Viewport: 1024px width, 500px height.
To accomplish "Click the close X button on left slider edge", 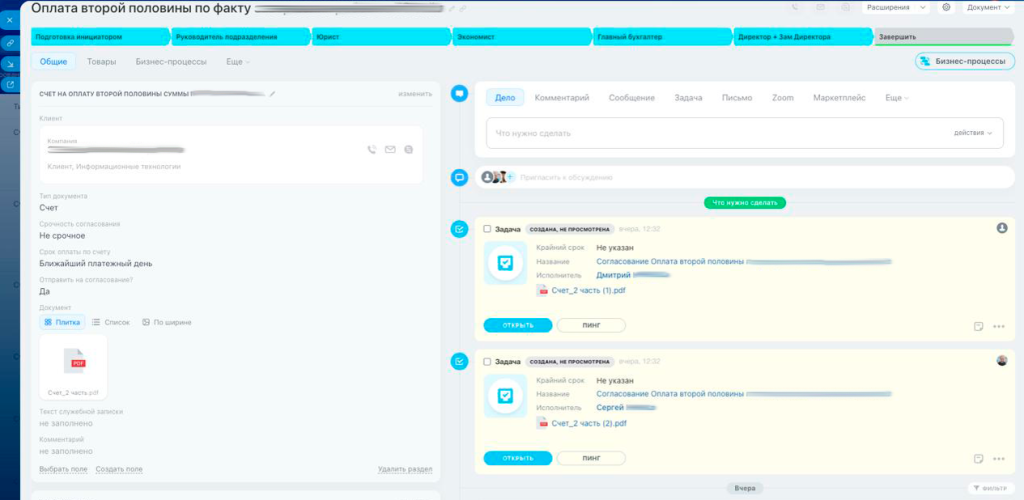I will pos(9,20).
